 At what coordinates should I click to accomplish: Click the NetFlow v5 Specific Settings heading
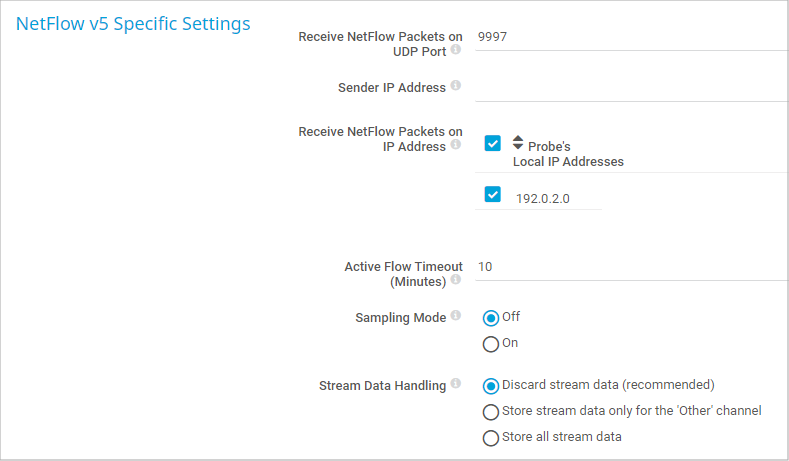[x=133, y=24]
